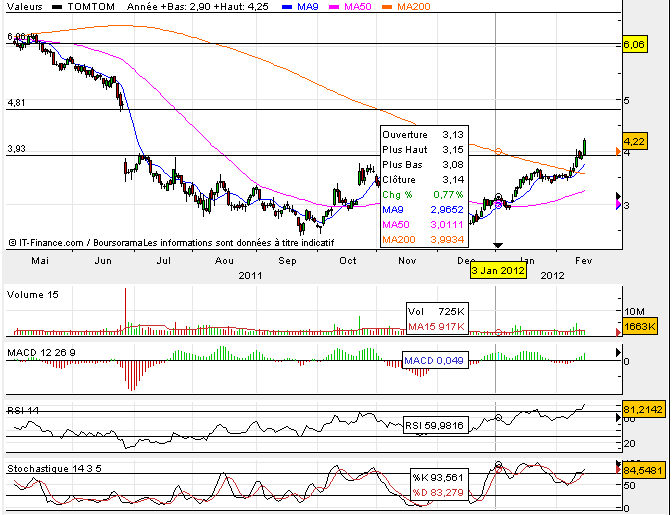Click the 'Mai' month axis label
This screenshot has width=672, height=515.
point(40,261)
